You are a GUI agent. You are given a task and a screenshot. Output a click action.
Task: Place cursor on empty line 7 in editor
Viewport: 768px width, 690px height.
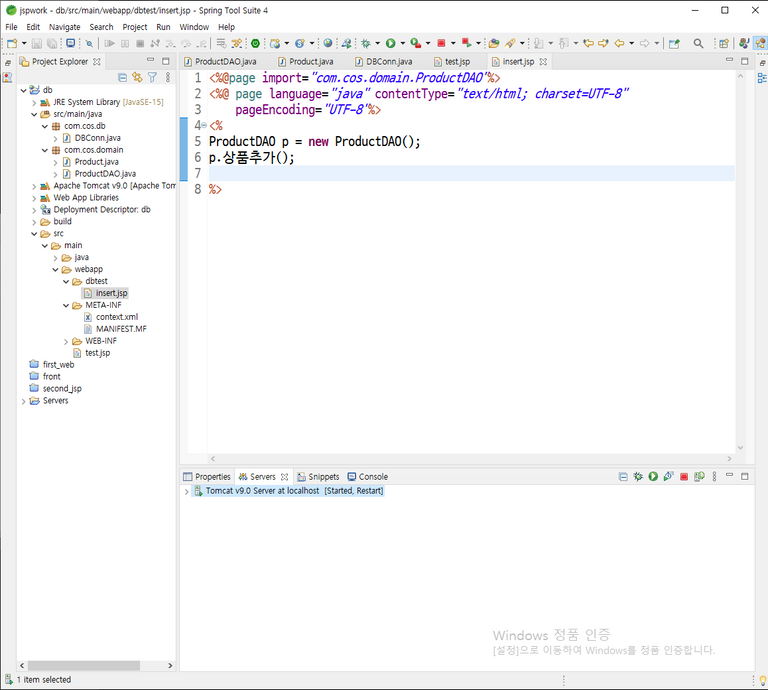(471, 173)
